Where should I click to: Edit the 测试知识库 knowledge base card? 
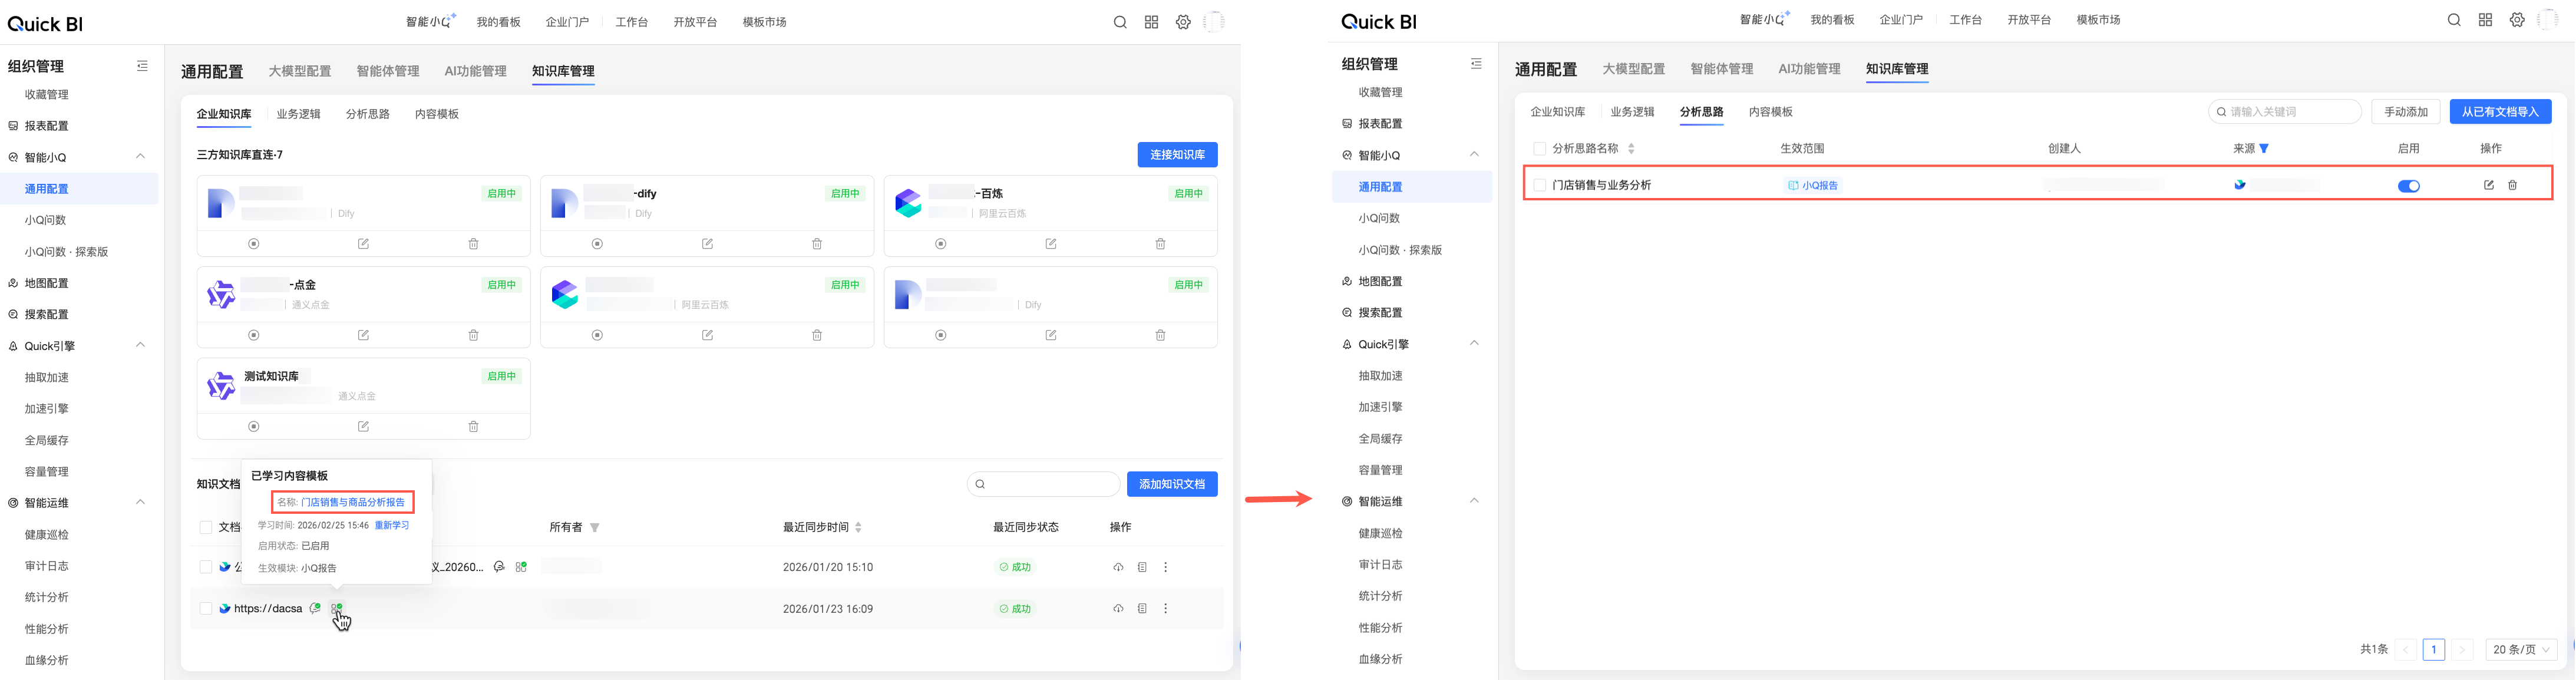pyautogui.click(x=363, y=426)
